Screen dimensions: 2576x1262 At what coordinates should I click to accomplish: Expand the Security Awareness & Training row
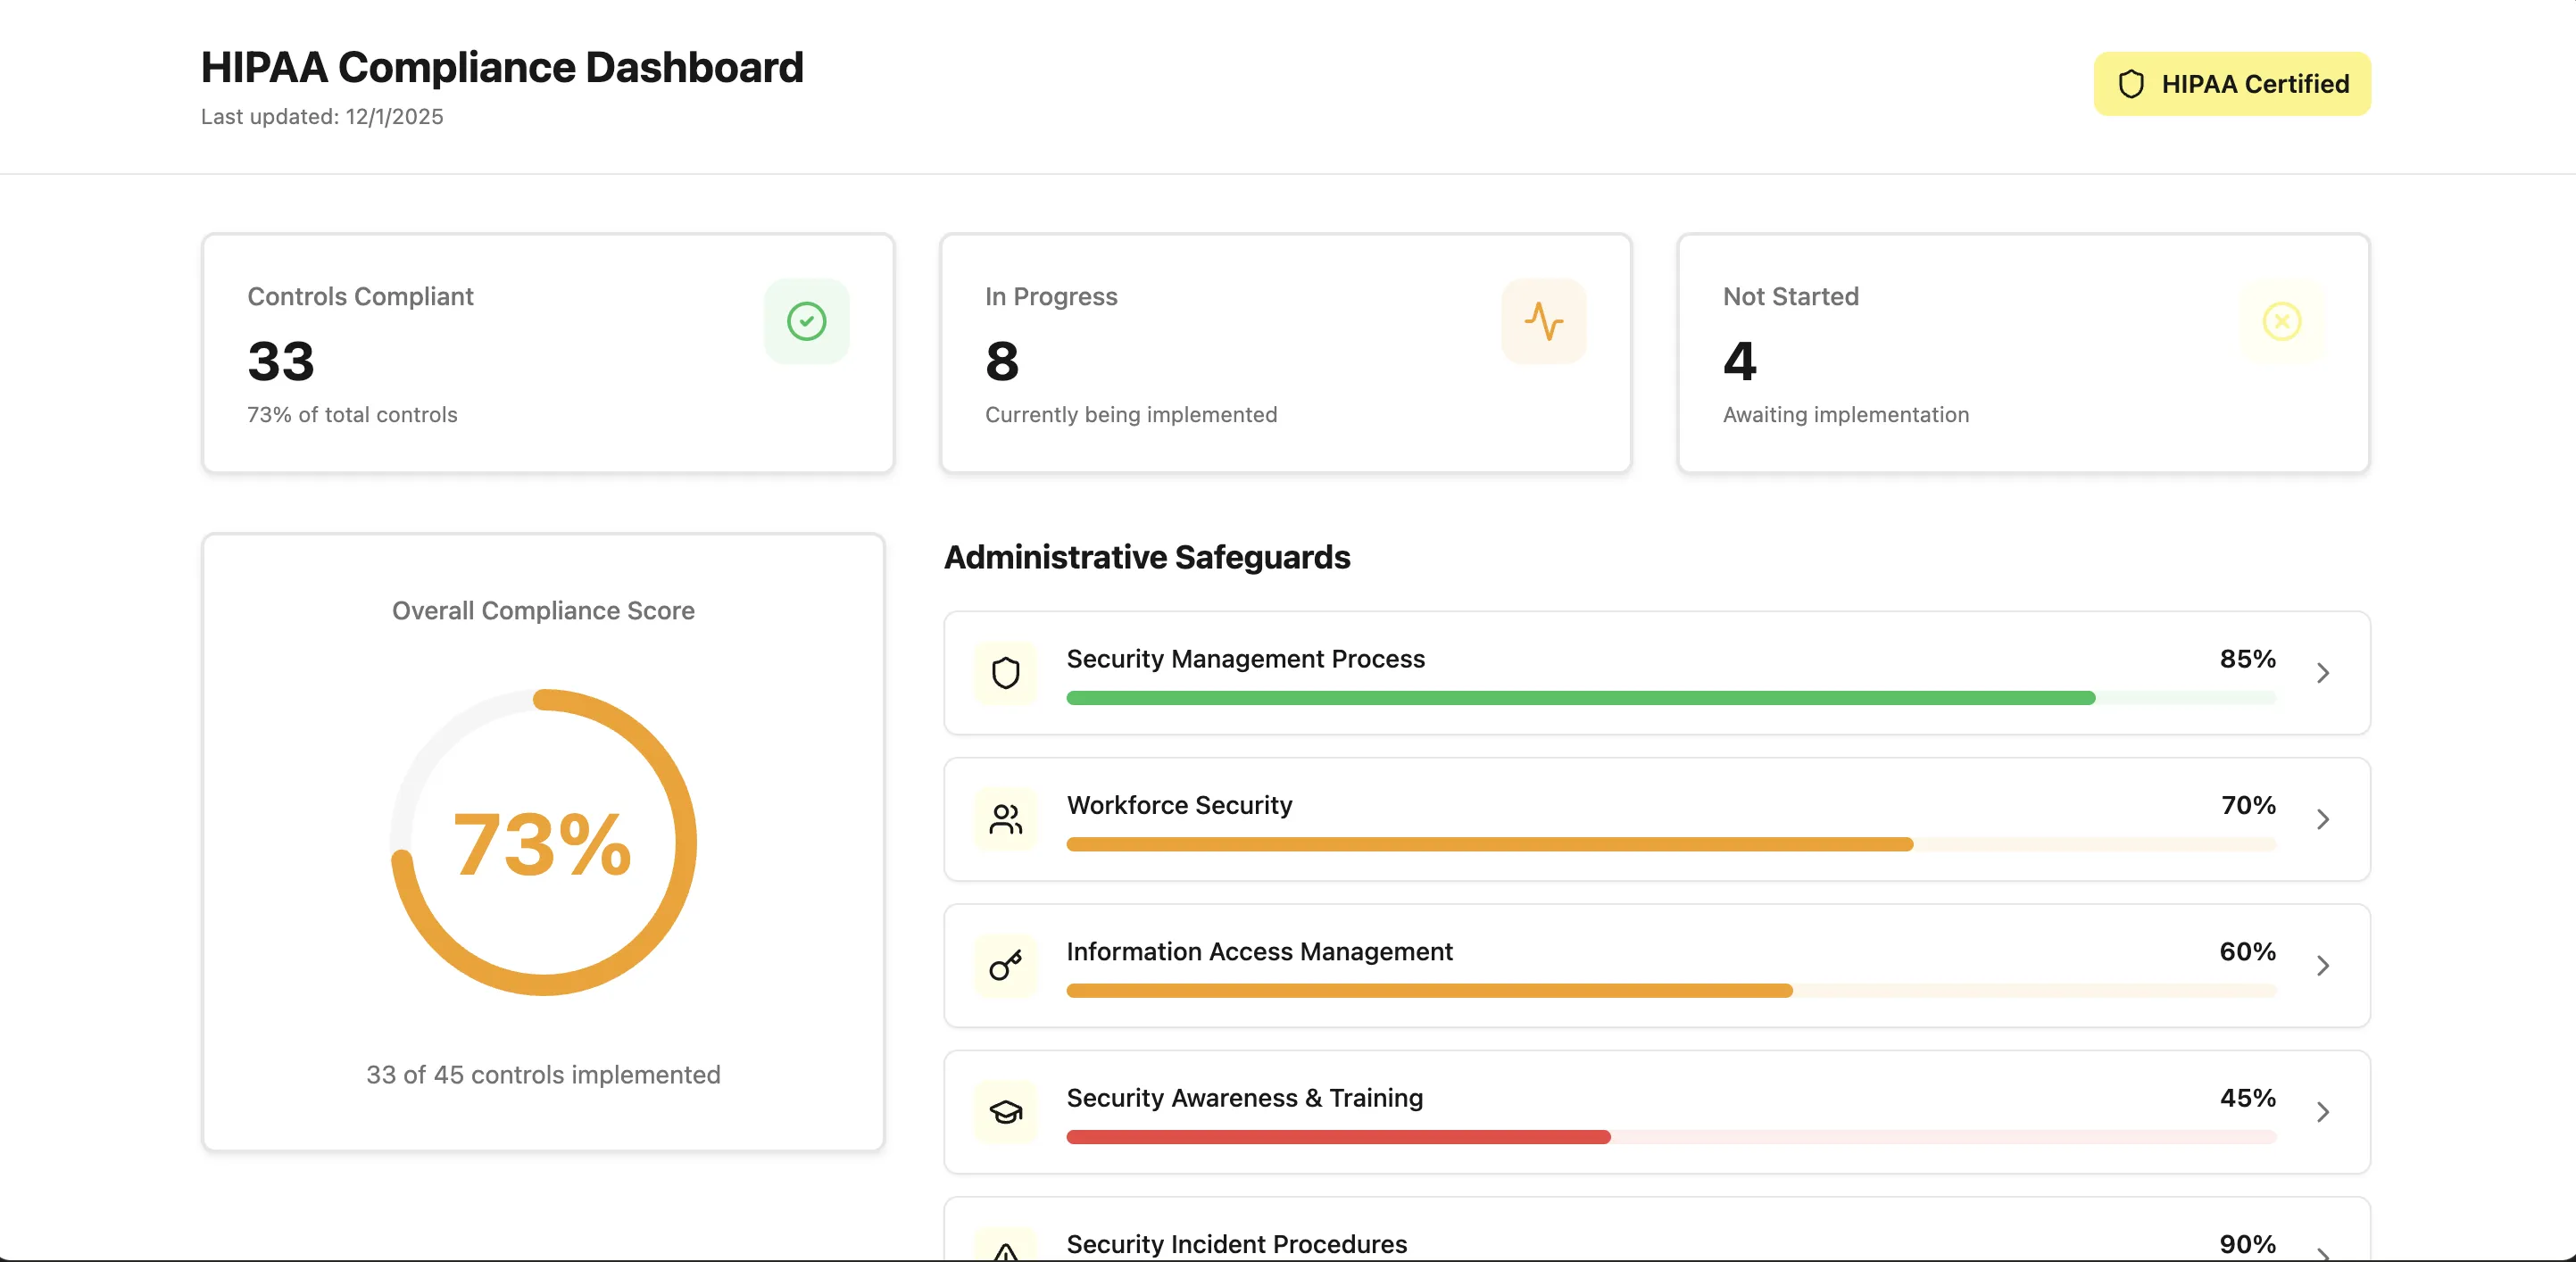click(2323, 1112)
